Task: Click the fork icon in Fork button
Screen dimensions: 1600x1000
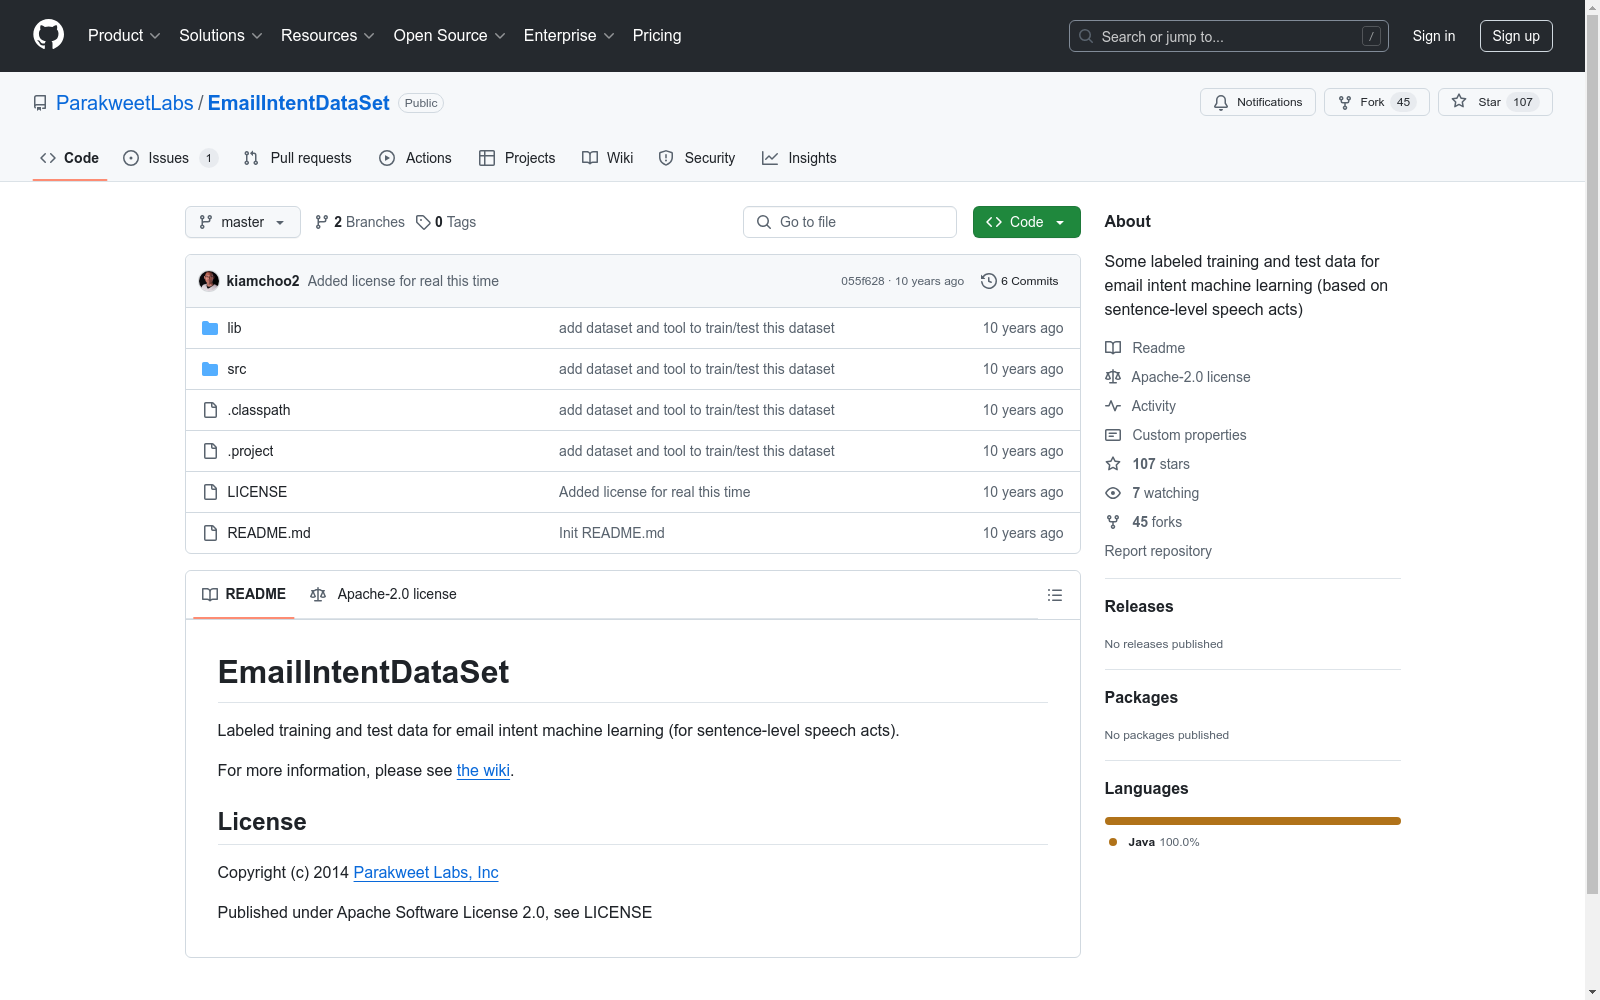Action: (x=1345, y=102)
